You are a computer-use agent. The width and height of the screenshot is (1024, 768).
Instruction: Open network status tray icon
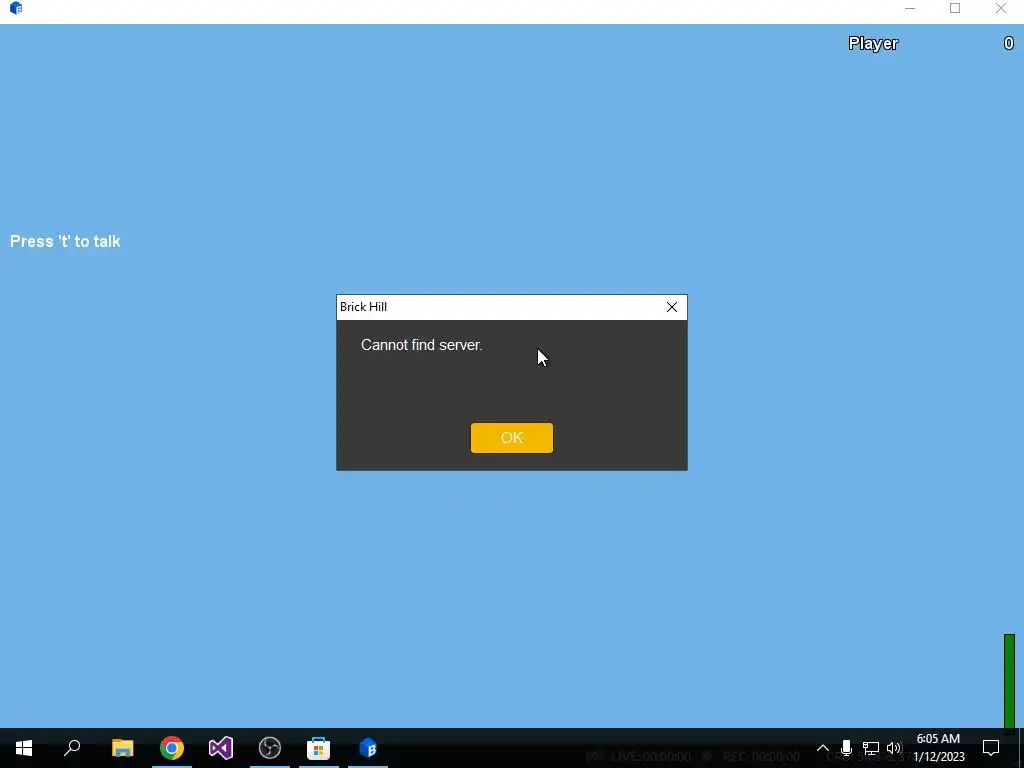pos(871,748)
